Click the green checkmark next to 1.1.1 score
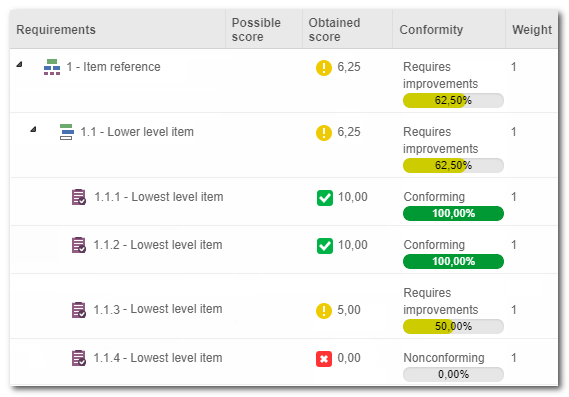The image size is (569, 397). pos(325,198)
